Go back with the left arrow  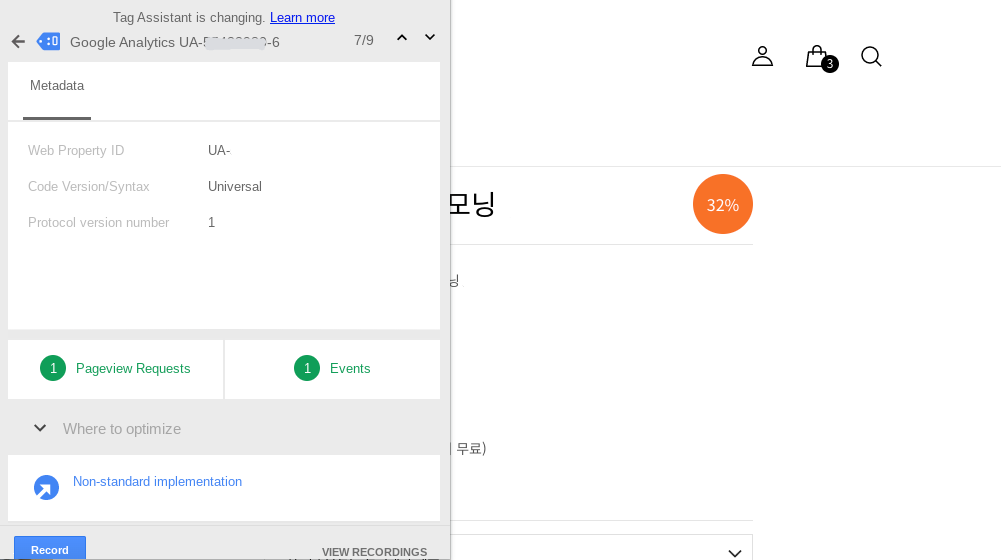tap(18, 42)
